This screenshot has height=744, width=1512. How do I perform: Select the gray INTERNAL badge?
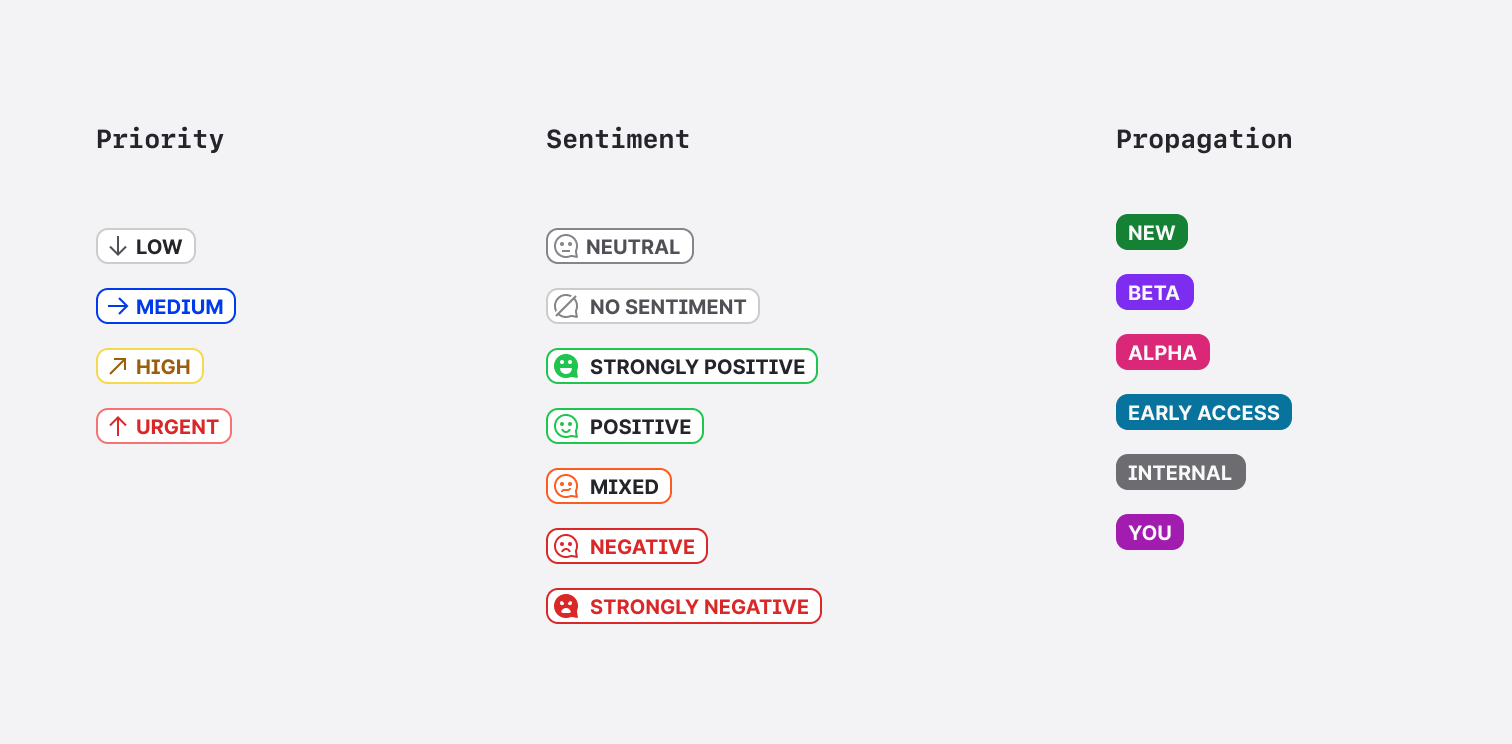click(x=1180, y=472)
